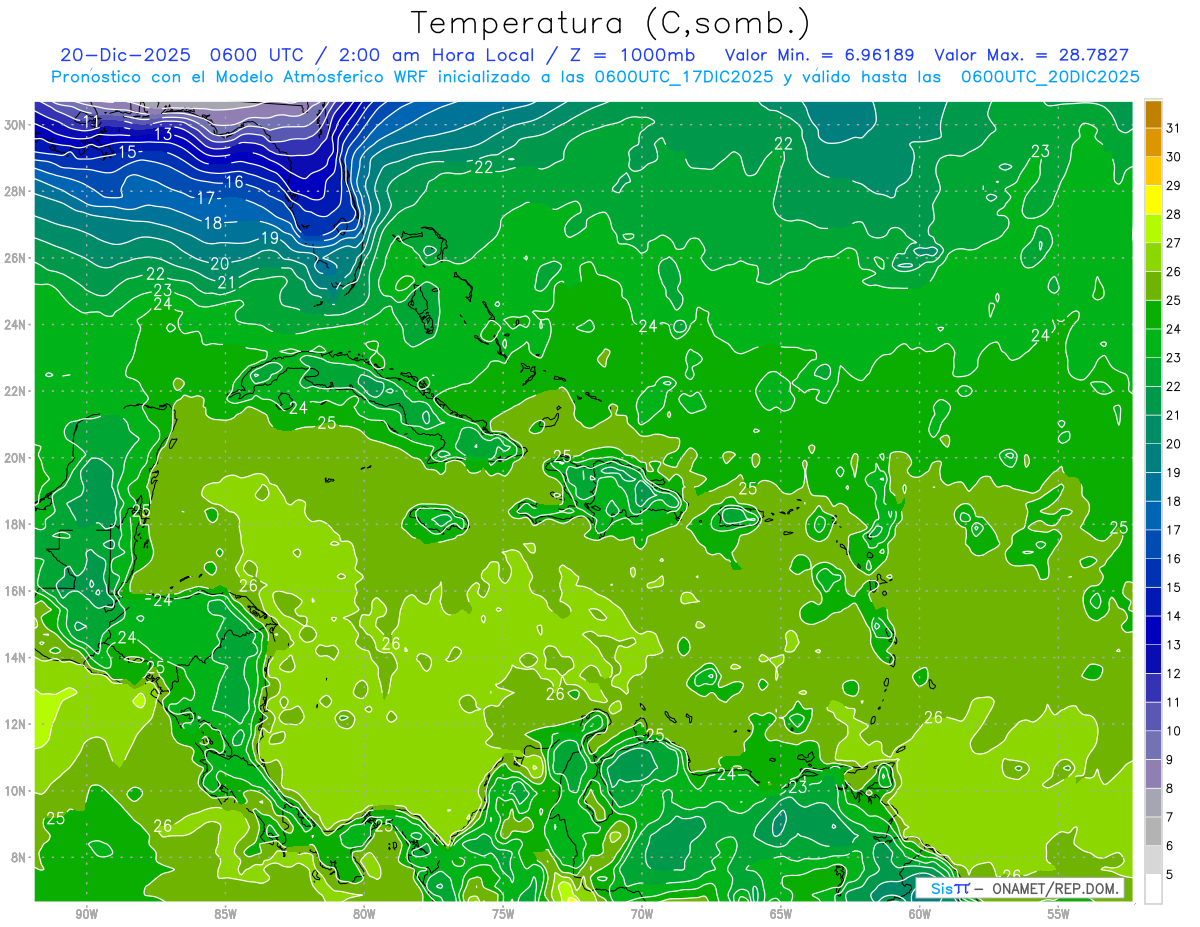
Task: Click the '19' isotherm contour label on map
Action: coord(269,238)
